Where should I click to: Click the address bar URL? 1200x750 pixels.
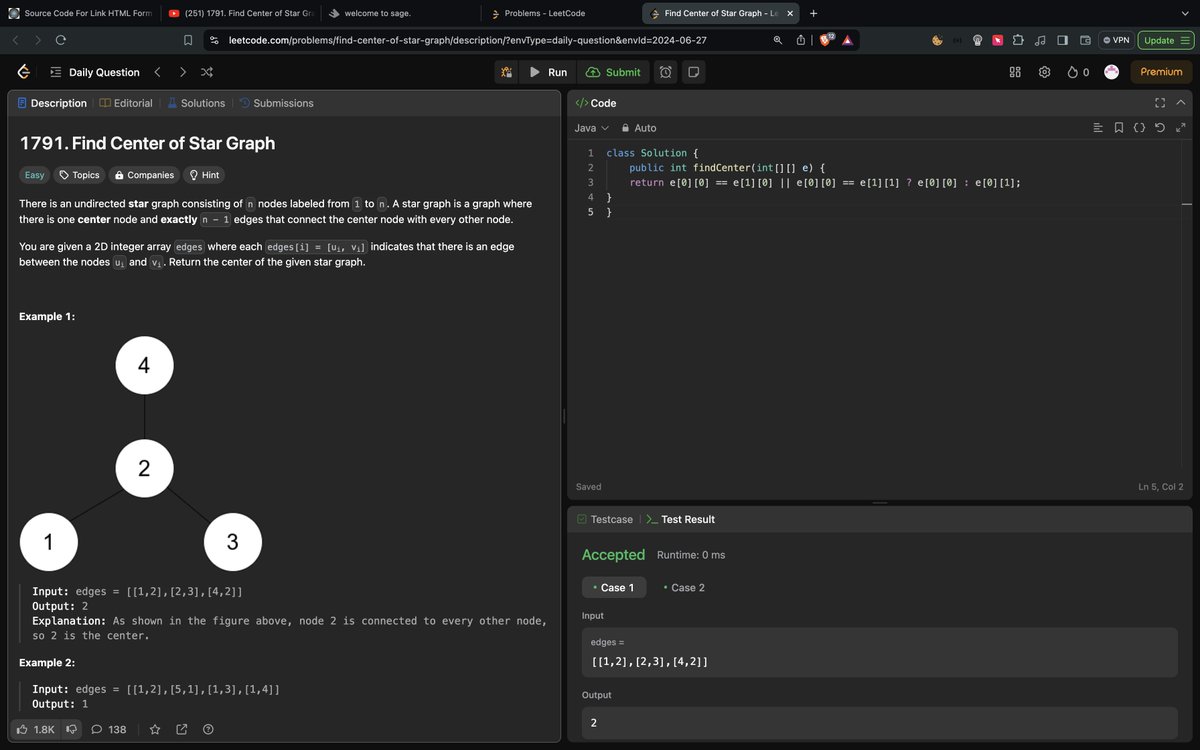[x=468, y=40]
